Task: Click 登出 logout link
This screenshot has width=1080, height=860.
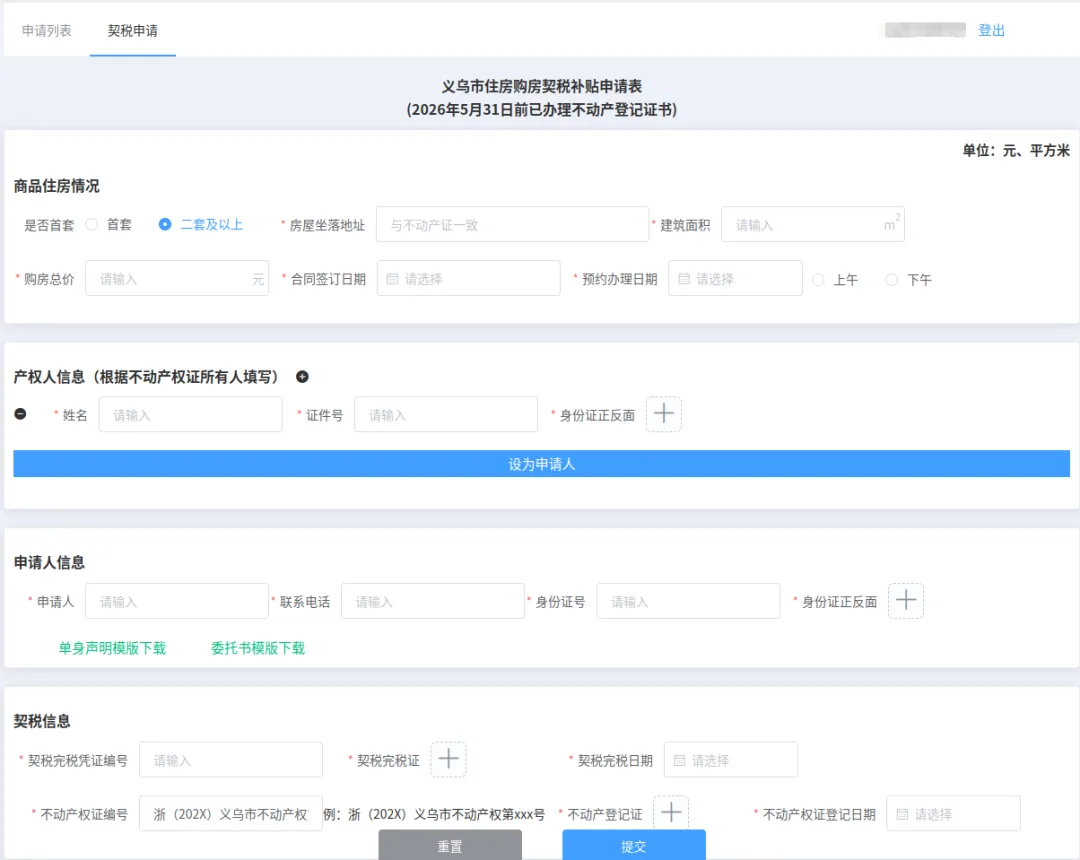Action: [x=992, y=30]
